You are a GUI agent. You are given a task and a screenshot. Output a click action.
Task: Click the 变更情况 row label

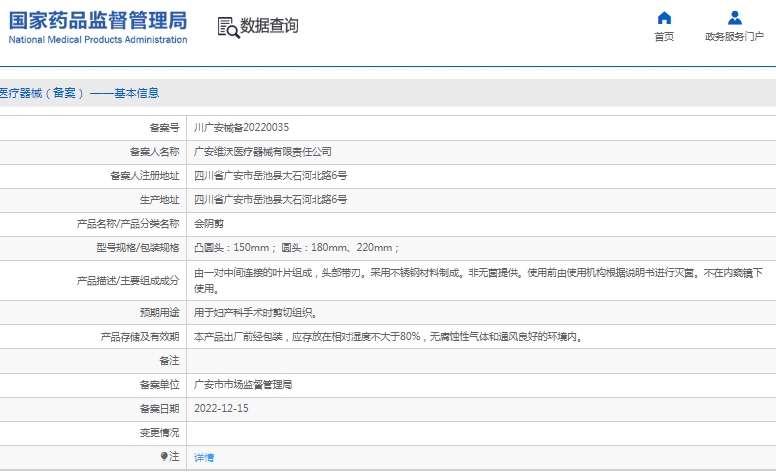[x=159, y=433]
